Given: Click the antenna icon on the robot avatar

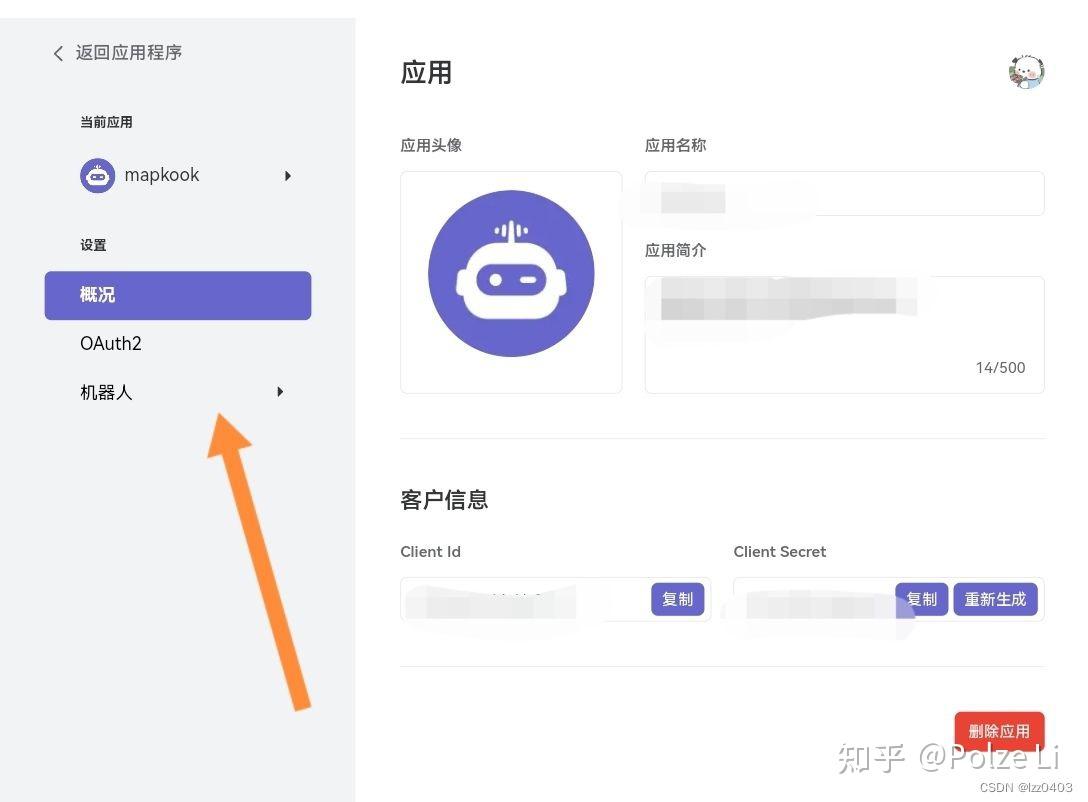Looking at the screenshot, I should [511, 232].
